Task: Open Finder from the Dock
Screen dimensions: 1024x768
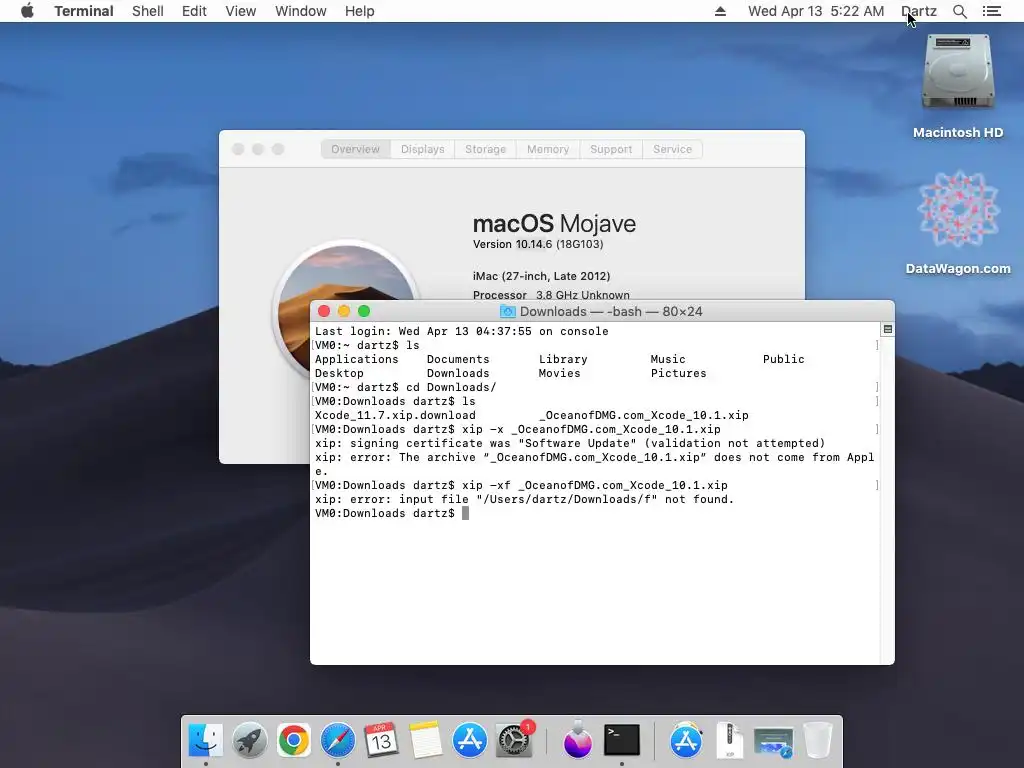Action: tap(206, 740)
